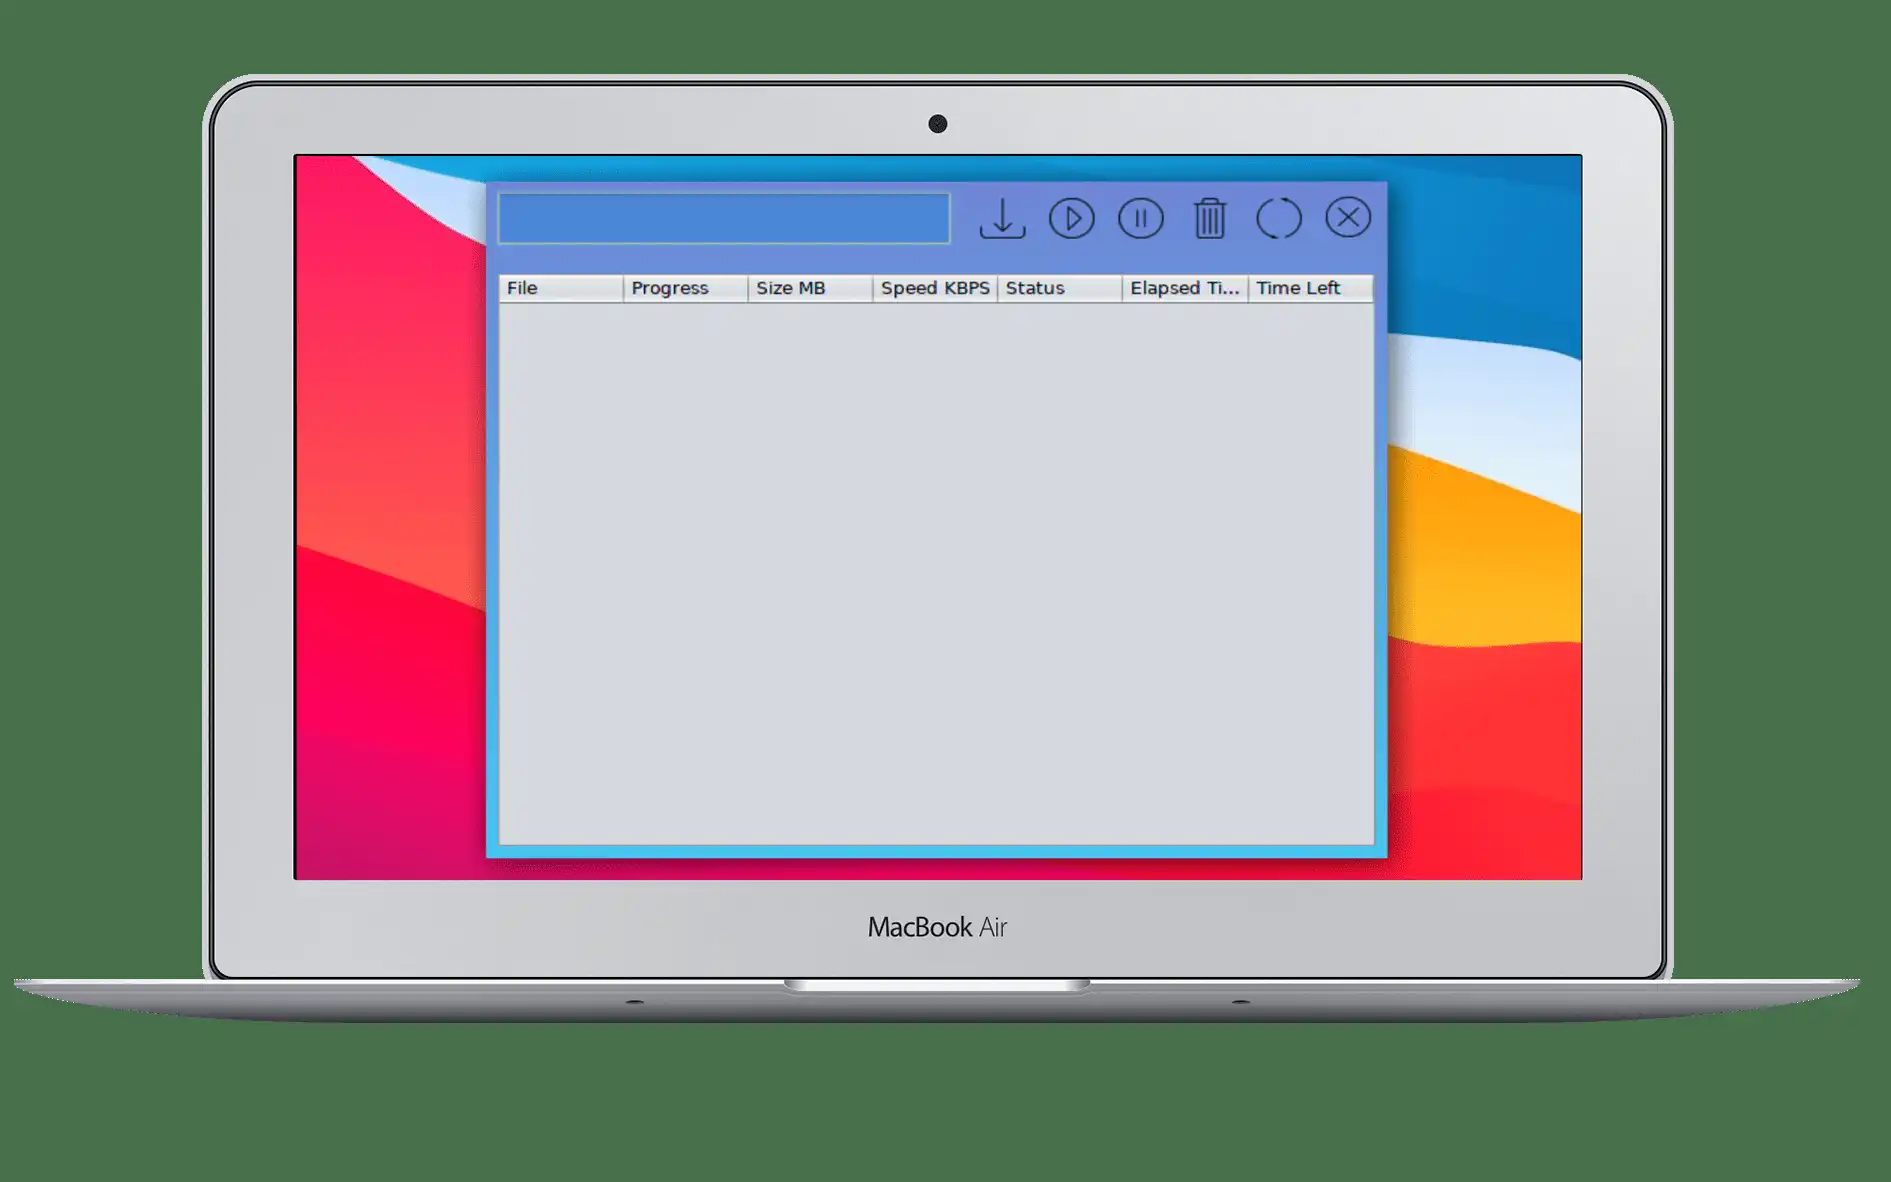Select the Speed KBPS column header

pos(935,288)
